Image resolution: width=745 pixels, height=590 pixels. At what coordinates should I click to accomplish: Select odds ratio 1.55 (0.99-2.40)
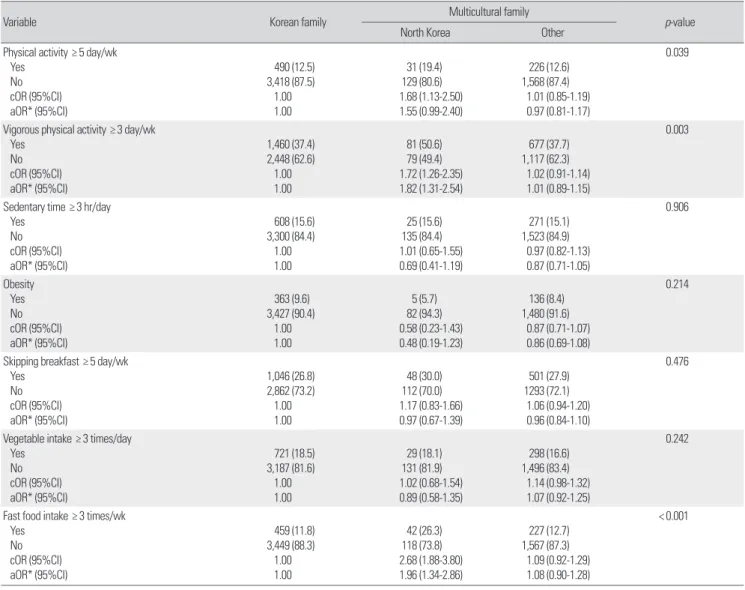(431, 111)
